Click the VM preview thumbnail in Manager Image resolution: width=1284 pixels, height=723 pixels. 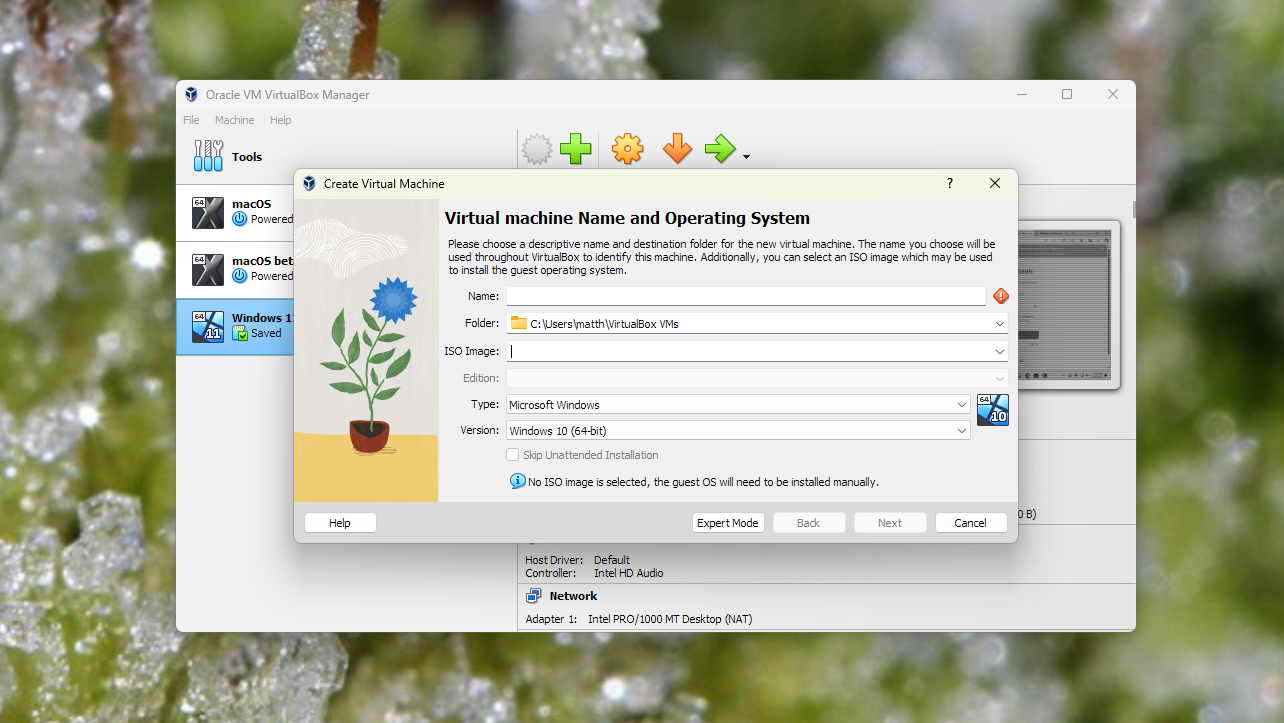coord(1069,304)
